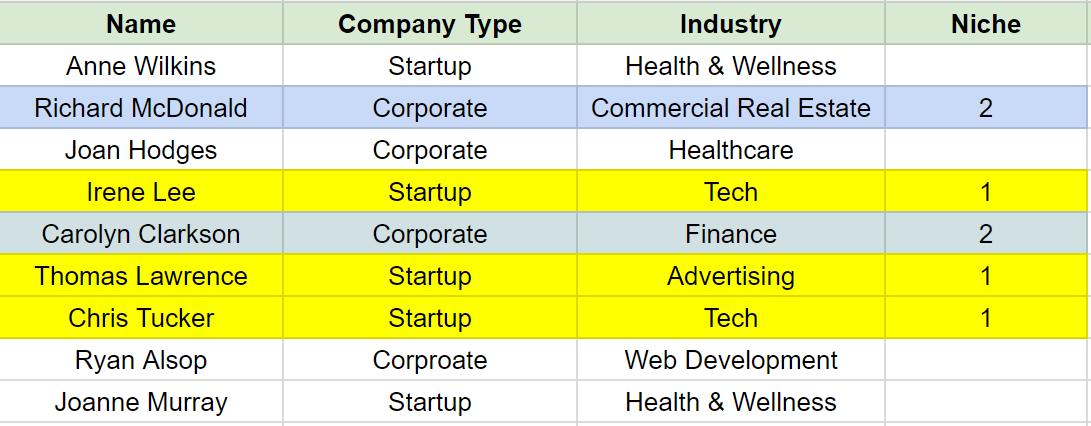
Task: Select the Joanne Murray cell
Action: pyautogui.click(x=141, y=402)
